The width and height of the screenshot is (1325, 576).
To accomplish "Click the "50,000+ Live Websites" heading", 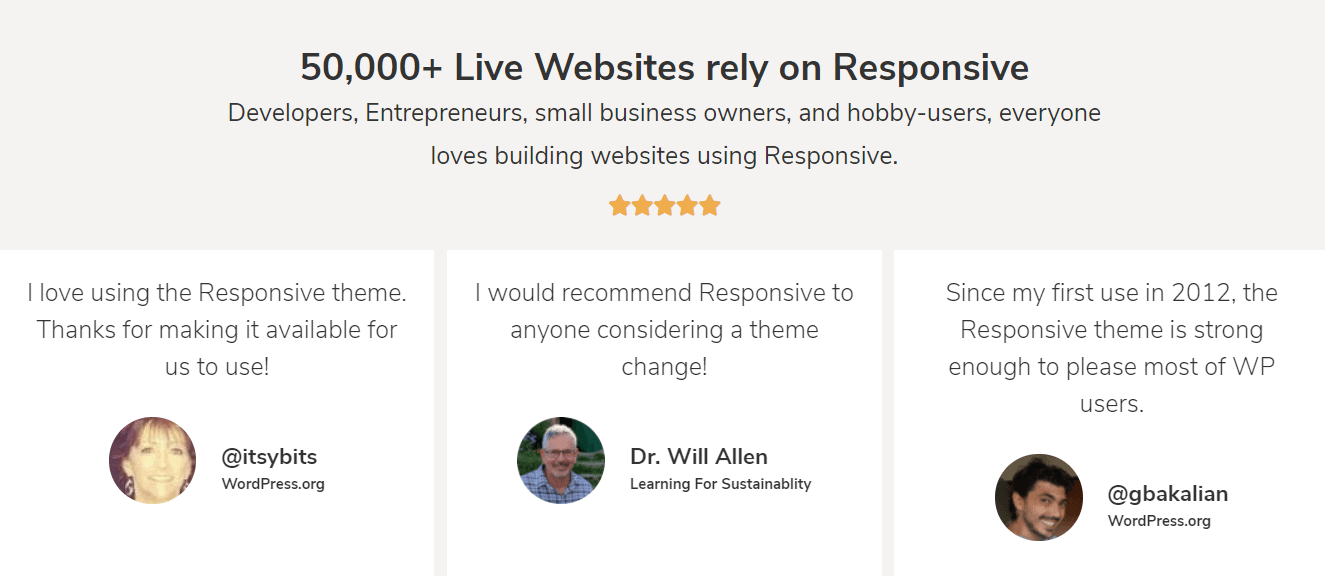I will [x=664, y=68].
